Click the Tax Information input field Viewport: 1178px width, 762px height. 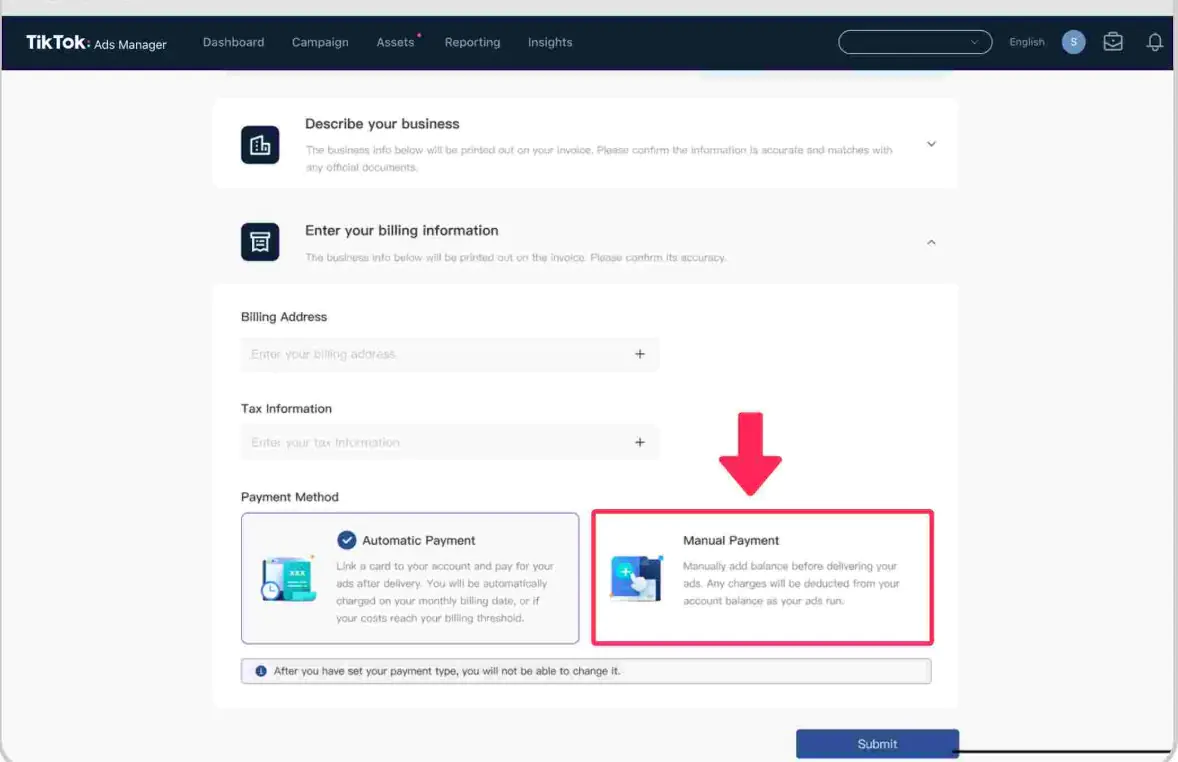click(x=449, y=443)
